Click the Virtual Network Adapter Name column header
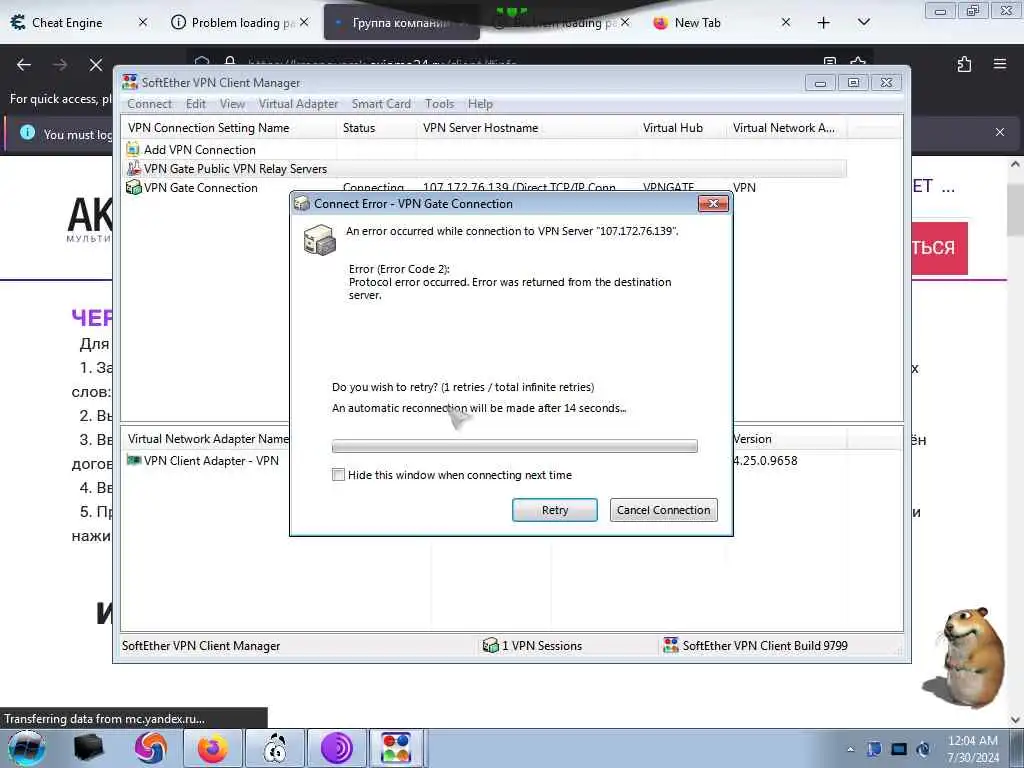Screen dimensions: 1024x768 point(208,439)
